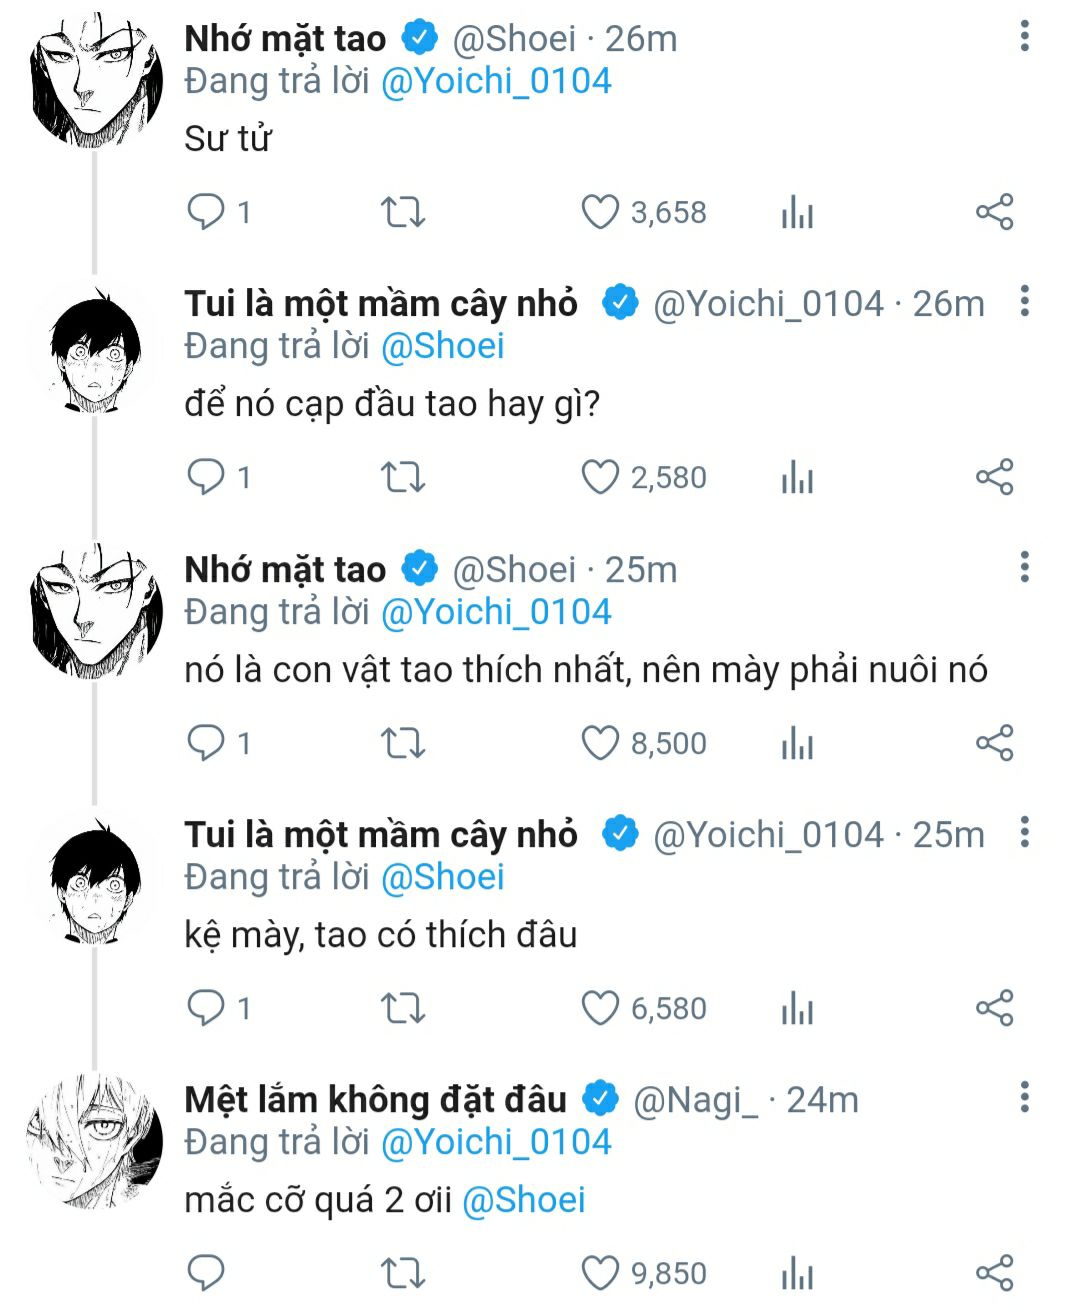The width and height of the screenshot is (1080, 1312).
Task: View analytics for the "kệ mày" tweet
Action: (797, 1008)
